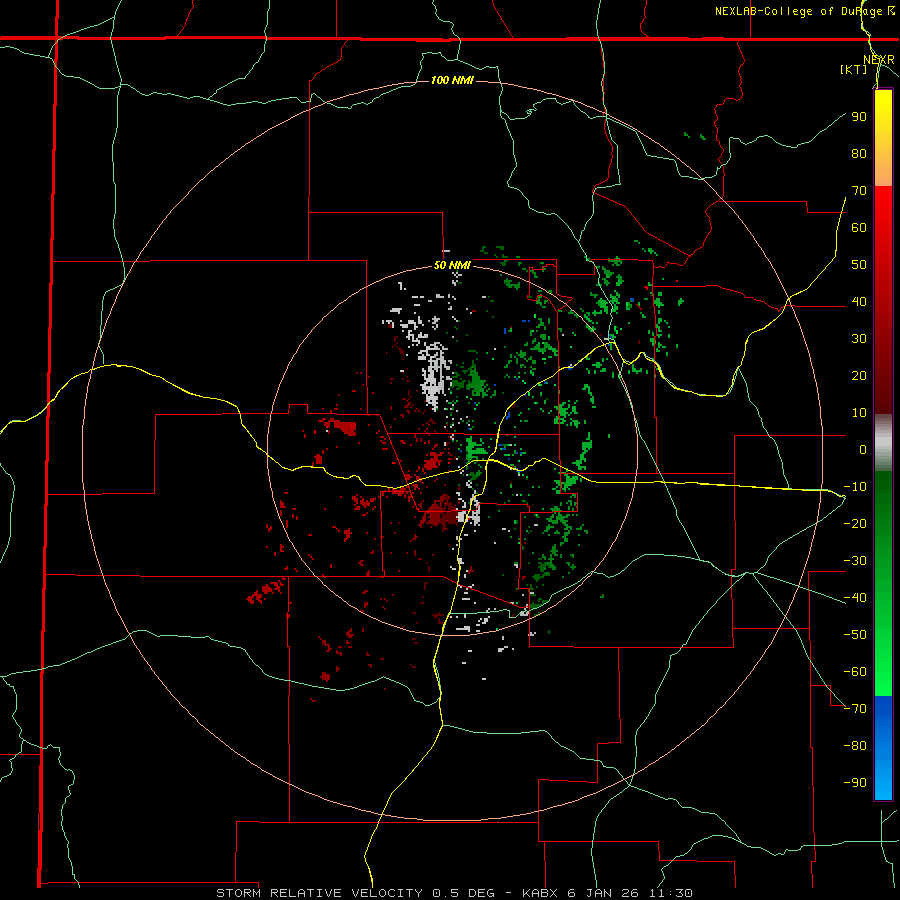
Task: Click the 30 value on velocity scale
Action: coord(859,339)
